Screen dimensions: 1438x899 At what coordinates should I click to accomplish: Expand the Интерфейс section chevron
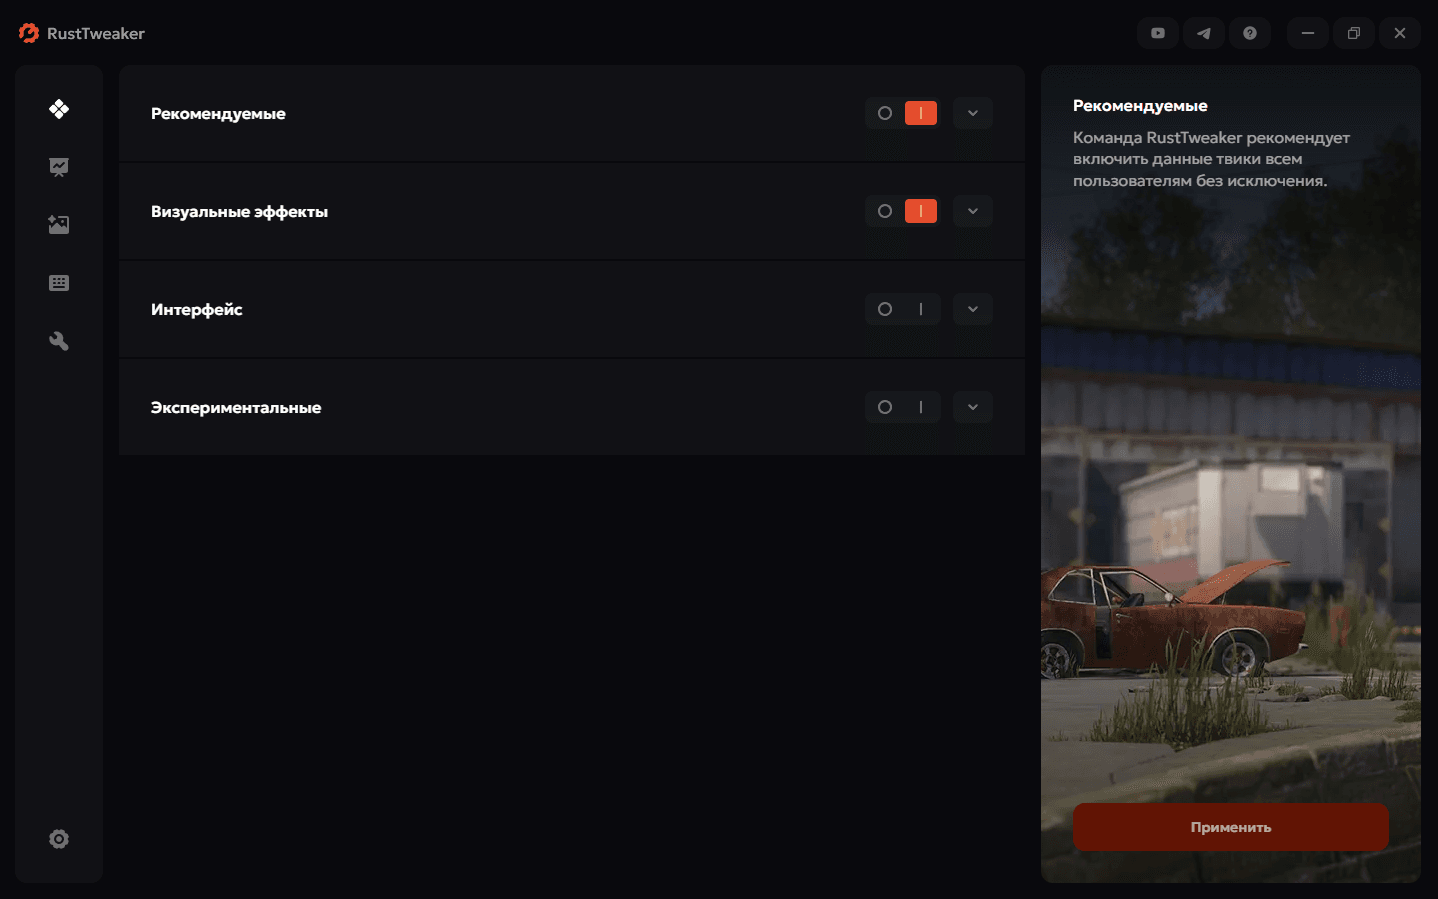(973, 309)
